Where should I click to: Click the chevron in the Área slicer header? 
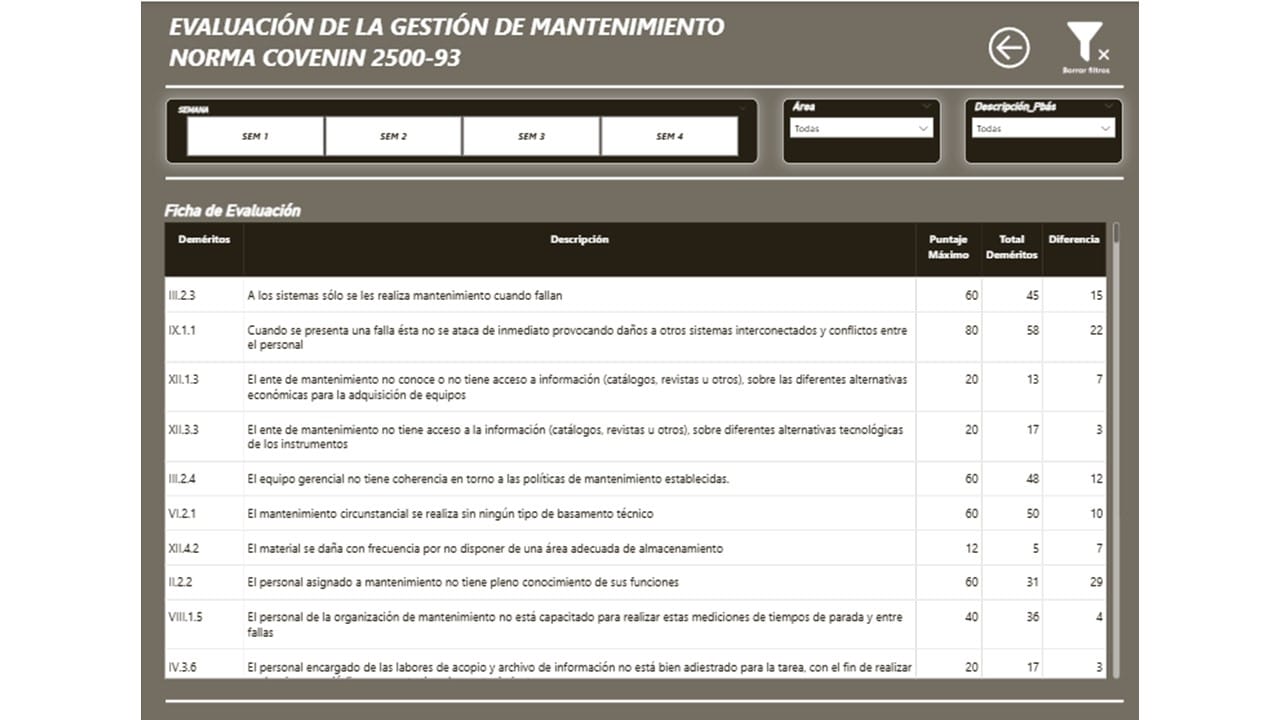[927, 106]
